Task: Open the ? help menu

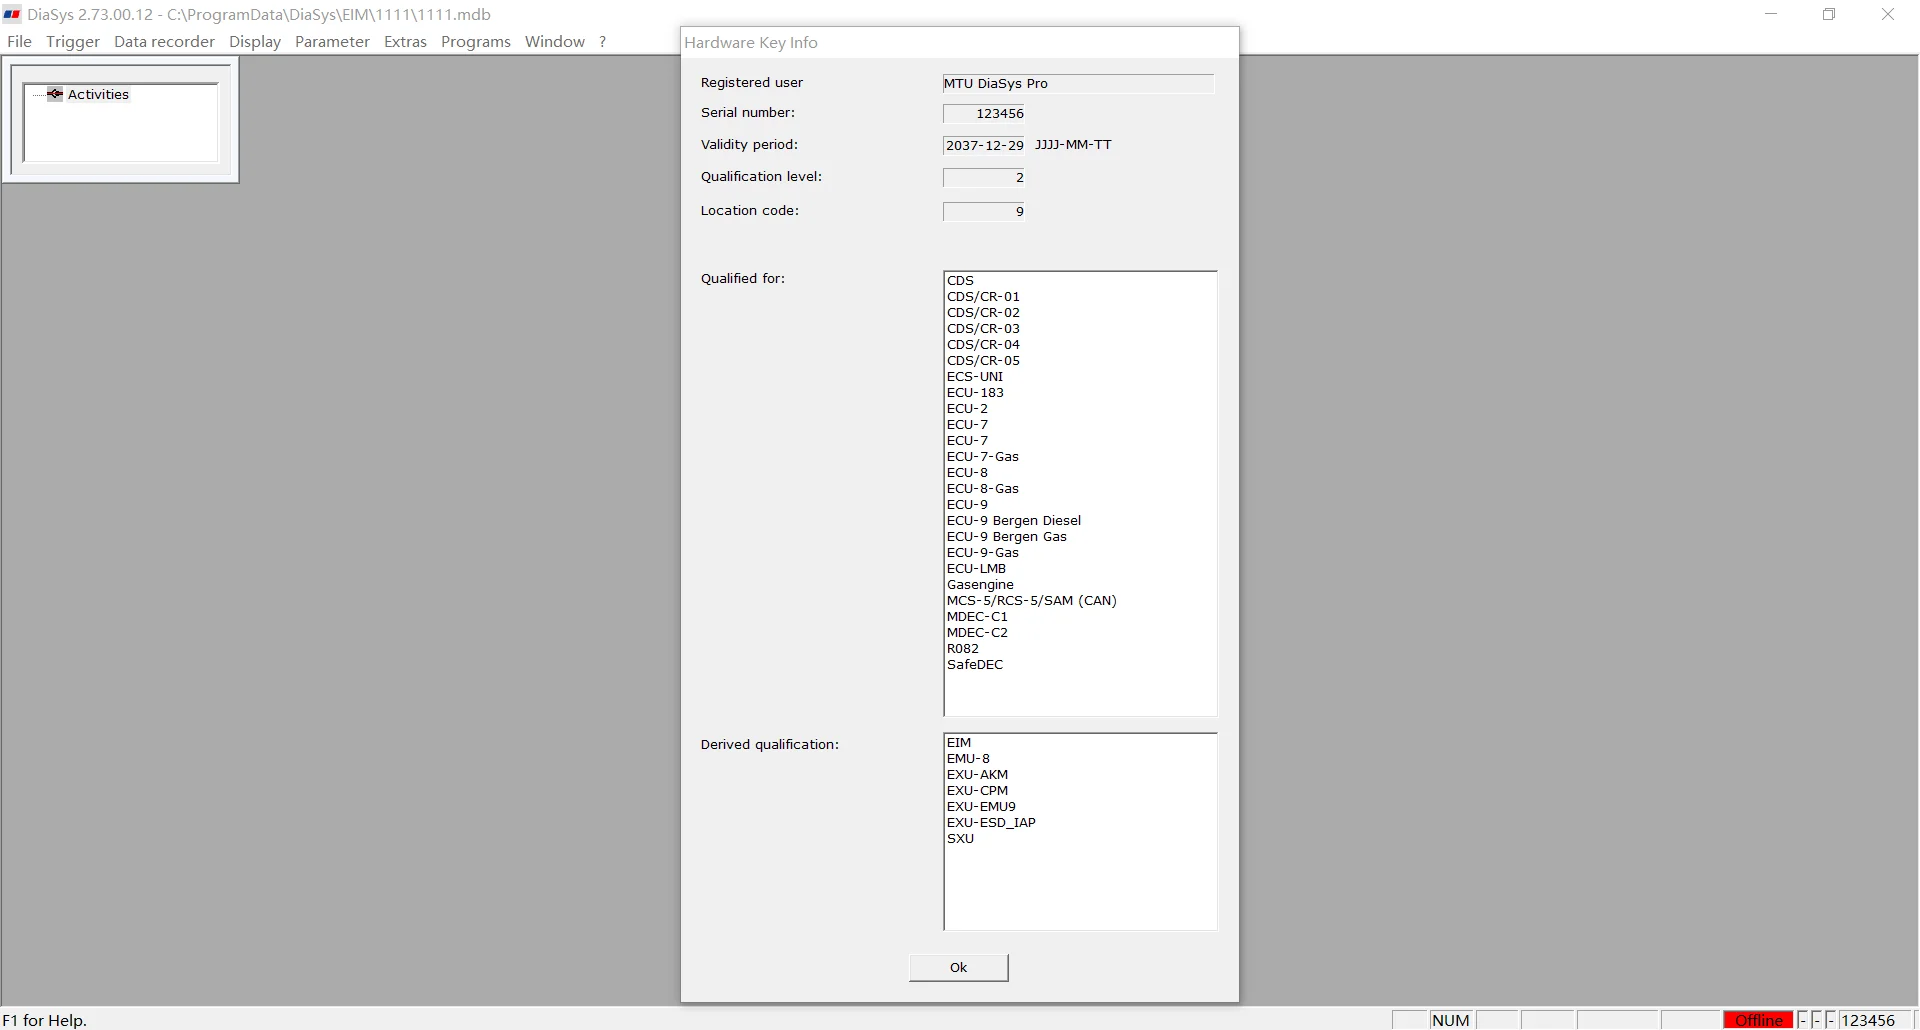Action: pyautogui.click(x=602, y=42)
